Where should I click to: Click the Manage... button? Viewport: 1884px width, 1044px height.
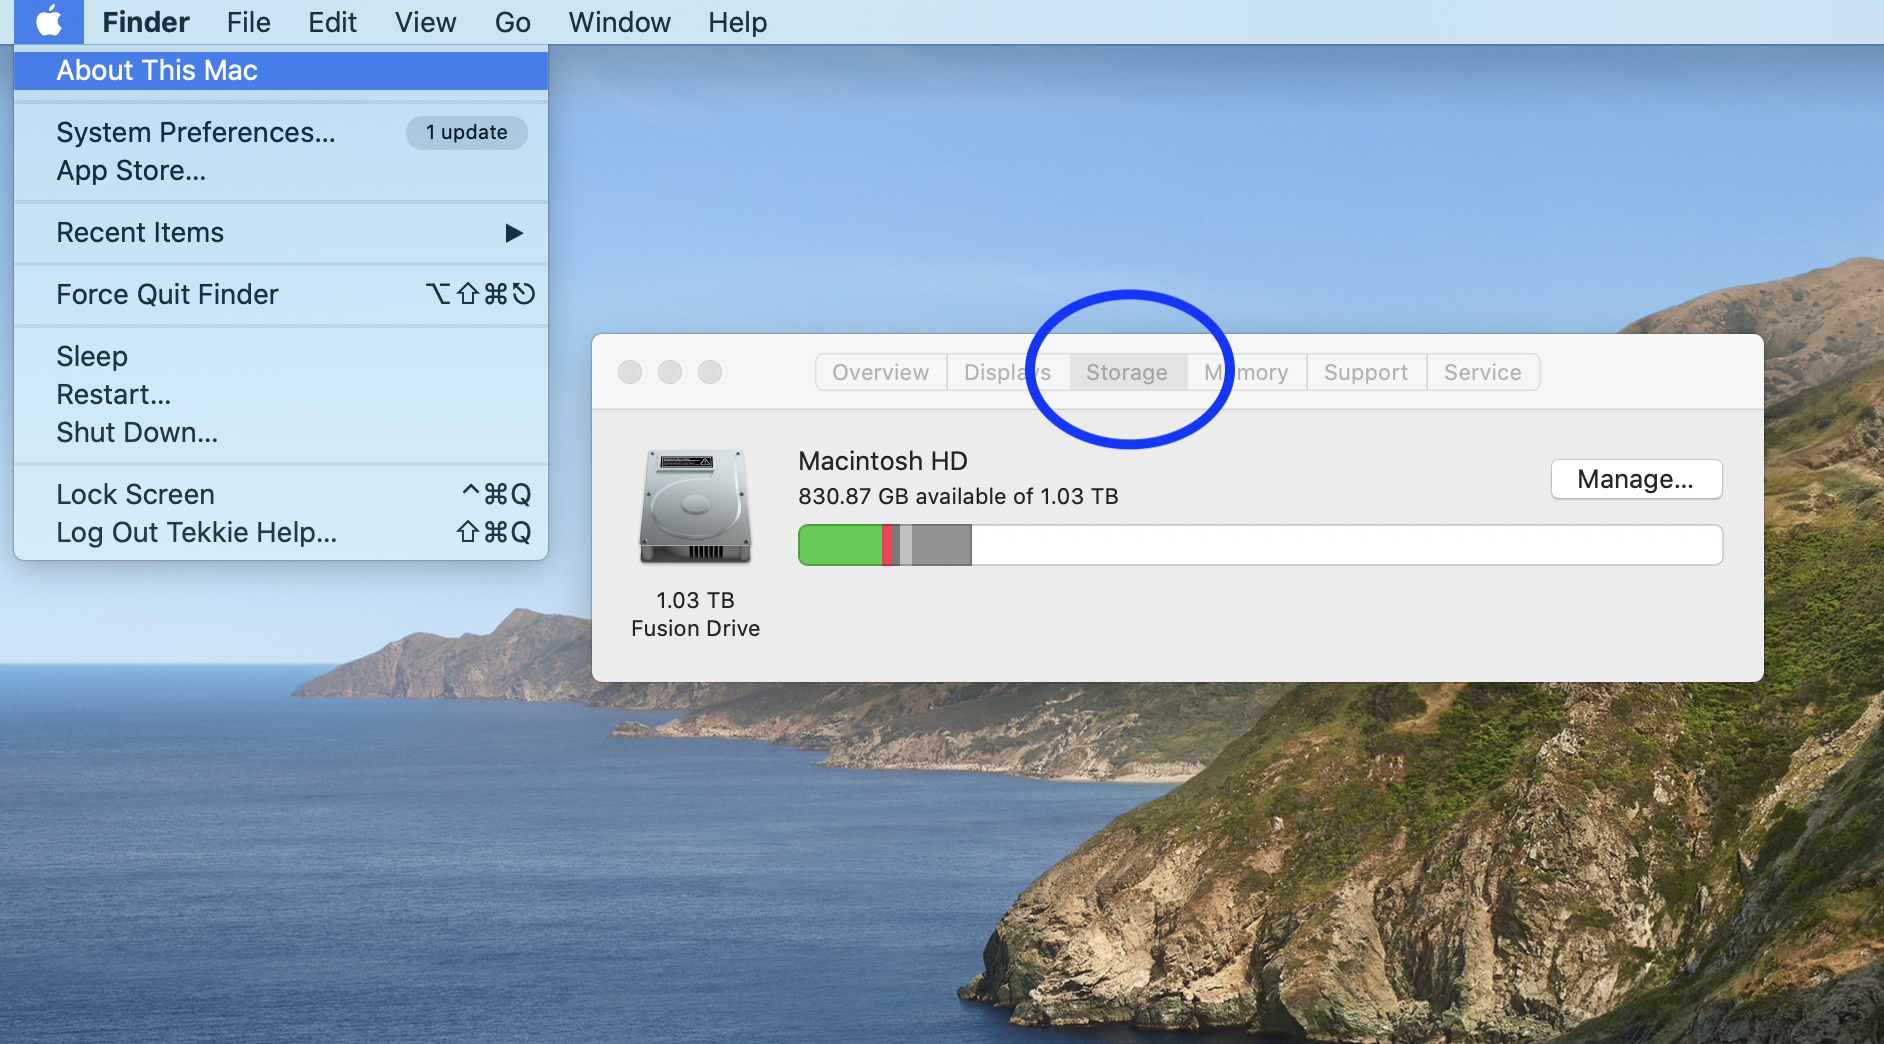1636,479
